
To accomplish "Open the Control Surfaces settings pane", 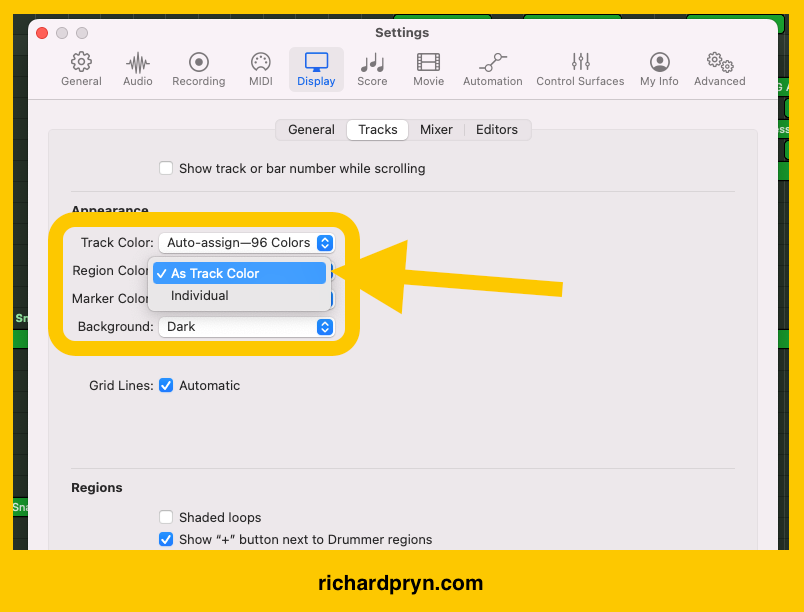I will tap(580, 69).
